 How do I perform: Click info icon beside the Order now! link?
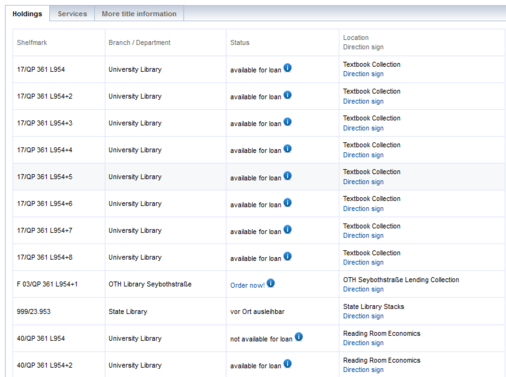click(271, 283)
